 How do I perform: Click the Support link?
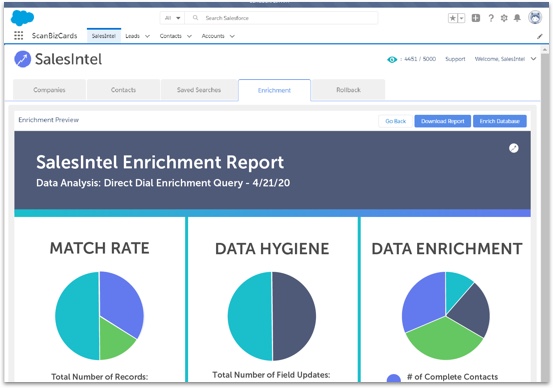(455, 59)
